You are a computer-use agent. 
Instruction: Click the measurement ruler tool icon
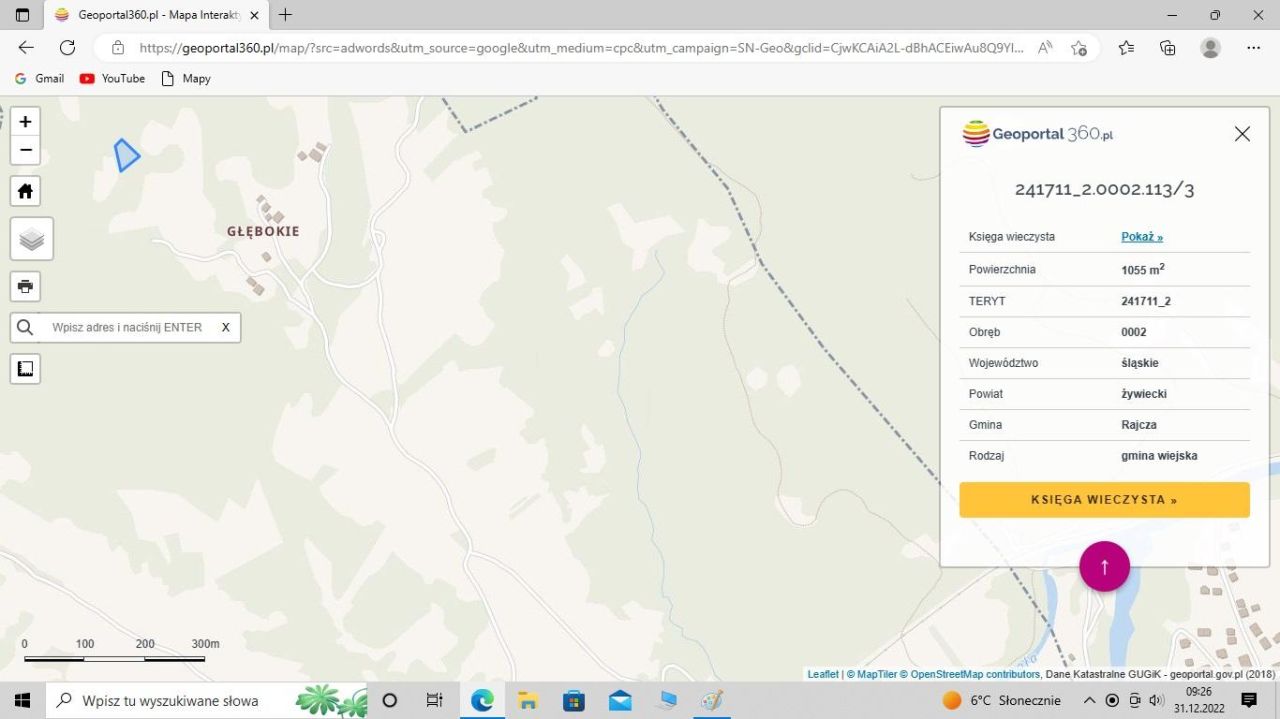click(26, 369)
